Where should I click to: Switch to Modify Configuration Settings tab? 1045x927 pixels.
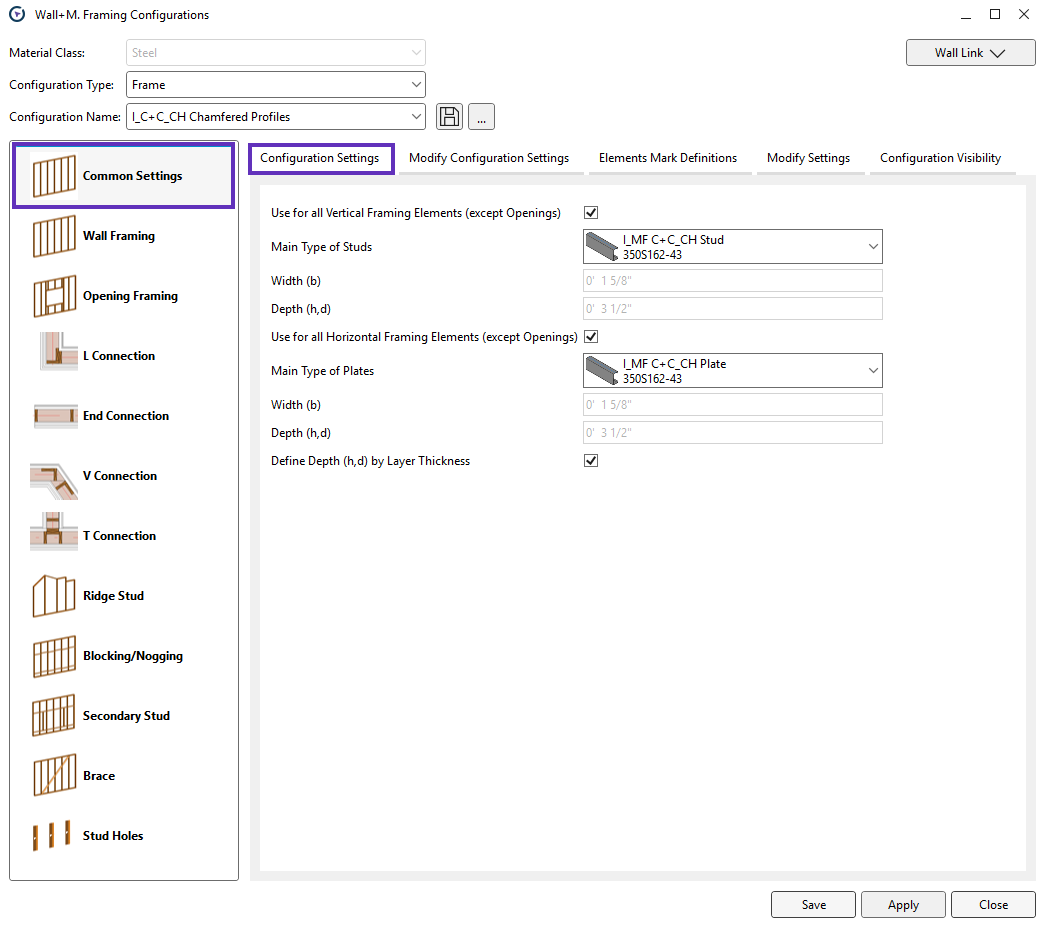pos(489,158)
